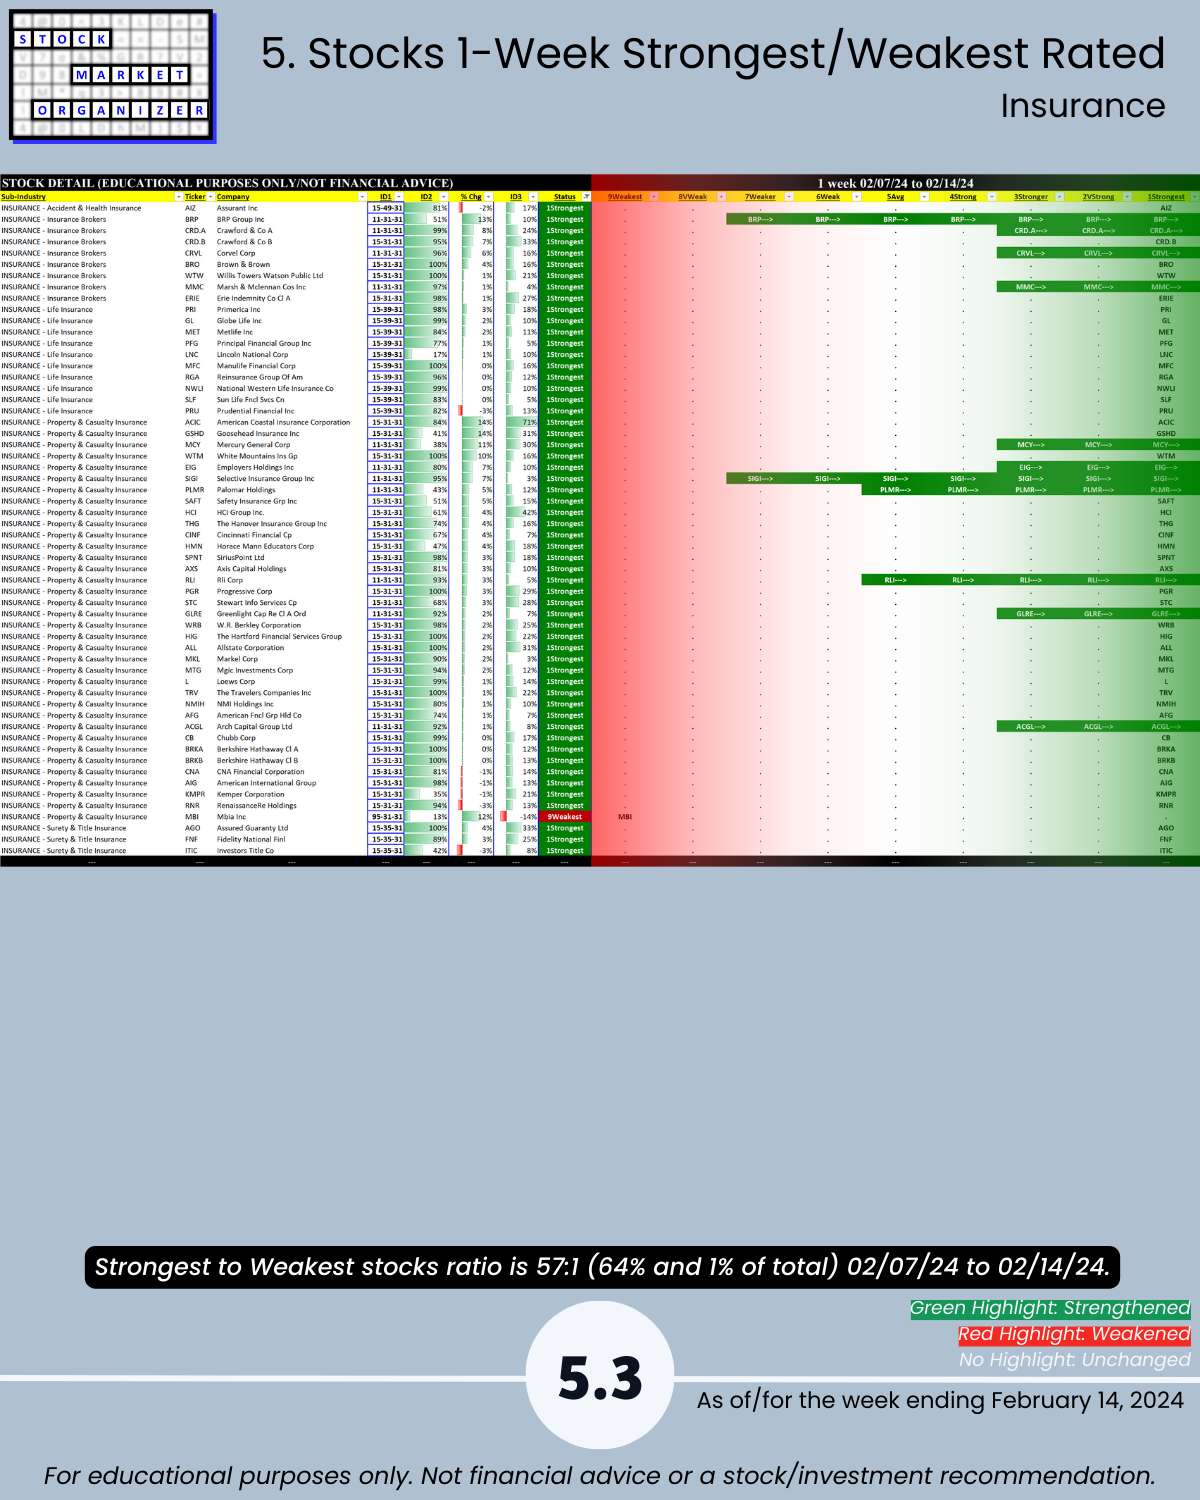This screenshot has width=1200, height=1500.
Task: Open the 6Weak column filter dropdown
Action: [857, 197]
